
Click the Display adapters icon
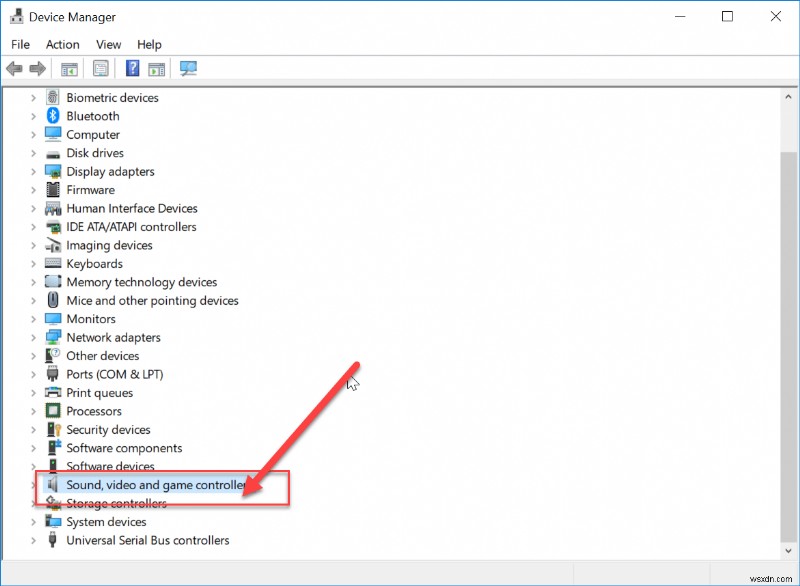[x=52, y=171]
